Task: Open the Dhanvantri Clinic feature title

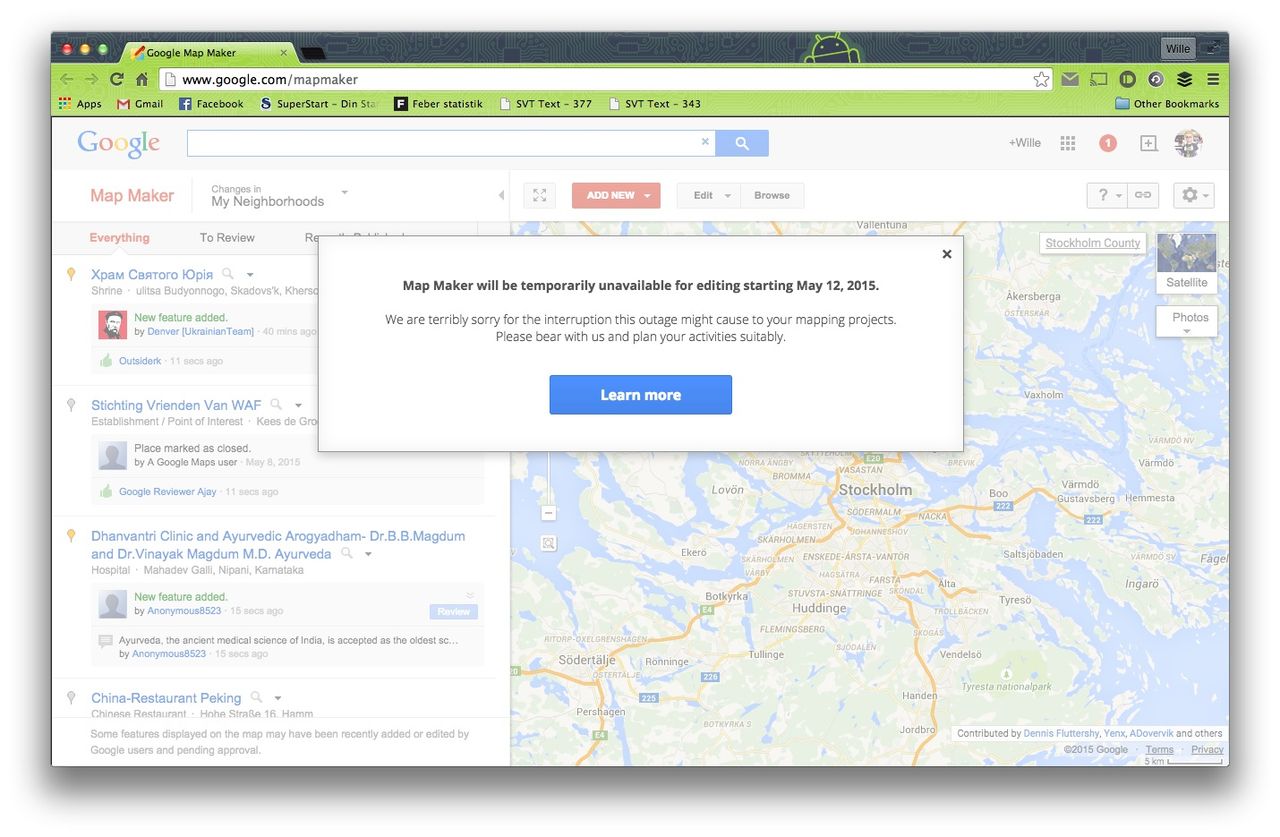Action: coord(278,545)
